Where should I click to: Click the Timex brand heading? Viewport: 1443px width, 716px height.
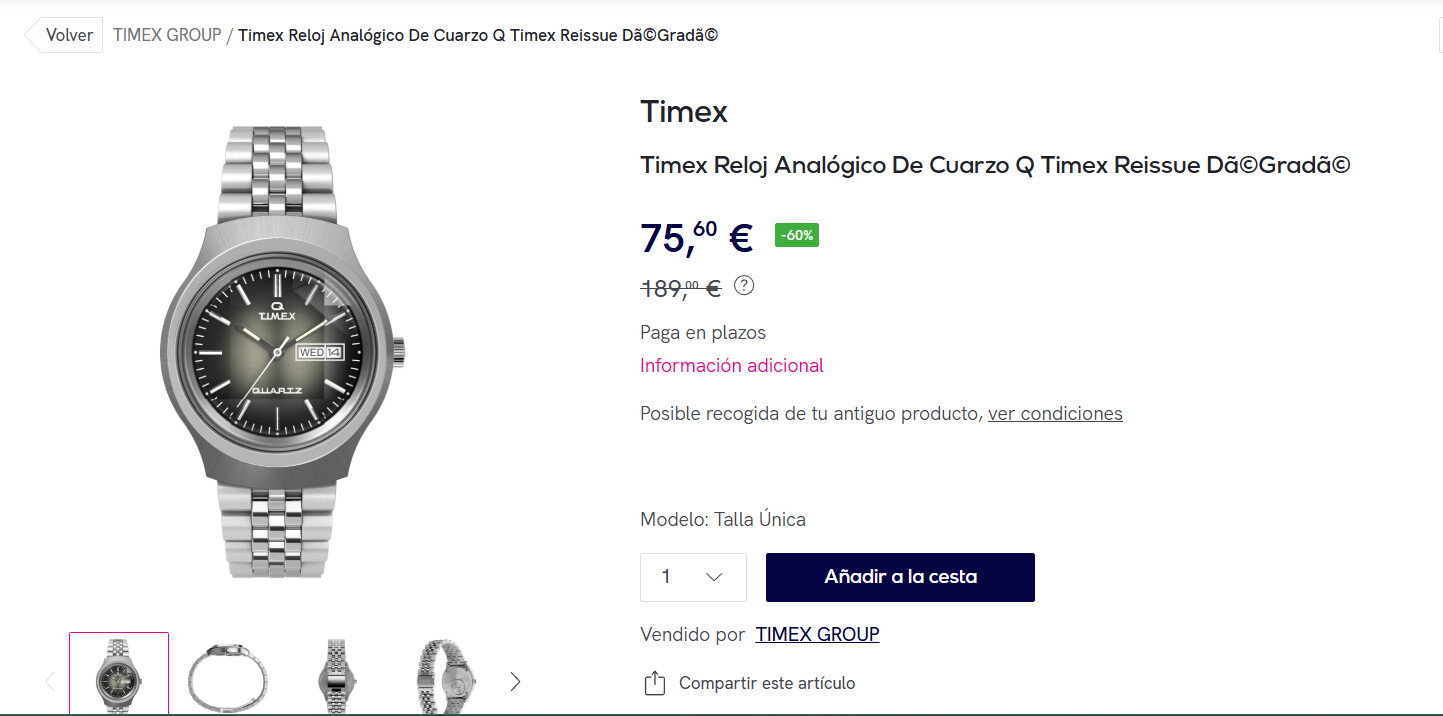pyautogui.click(x=684, y=111)
